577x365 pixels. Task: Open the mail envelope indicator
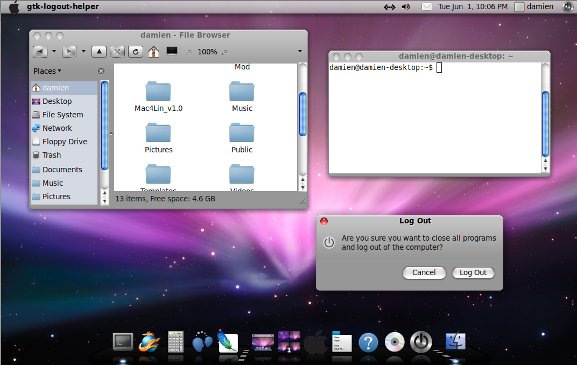click(426, 7)
